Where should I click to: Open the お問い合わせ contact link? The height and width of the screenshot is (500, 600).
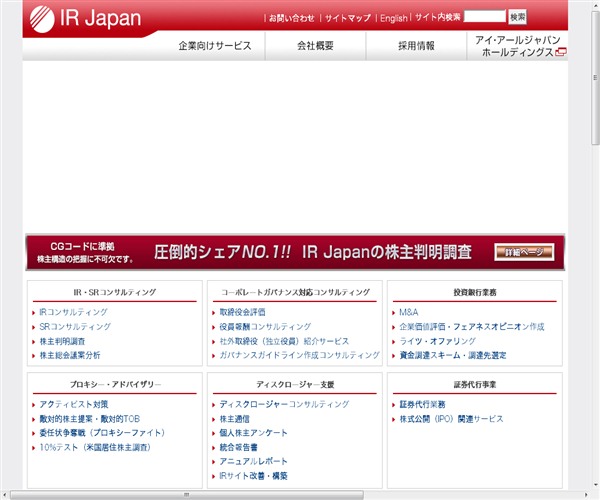click(x=291, y=18)
